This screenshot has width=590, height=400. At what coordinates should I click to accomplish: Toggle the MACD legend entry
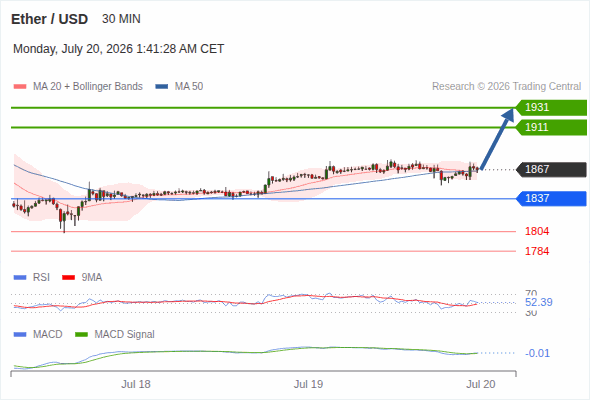[x=38, y=334]
